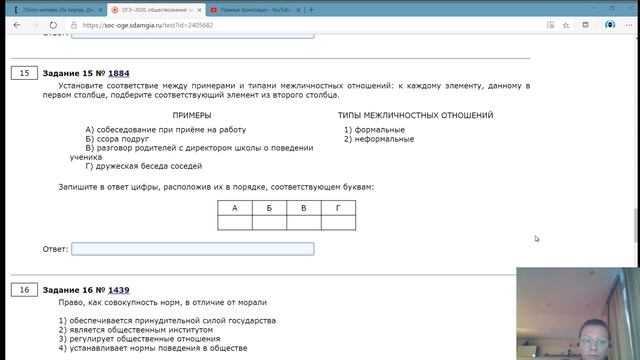Click the text 'собеседование при приёме на работу'
The height and width of the screenshot is (360, 640).
[x=171, y=130]
